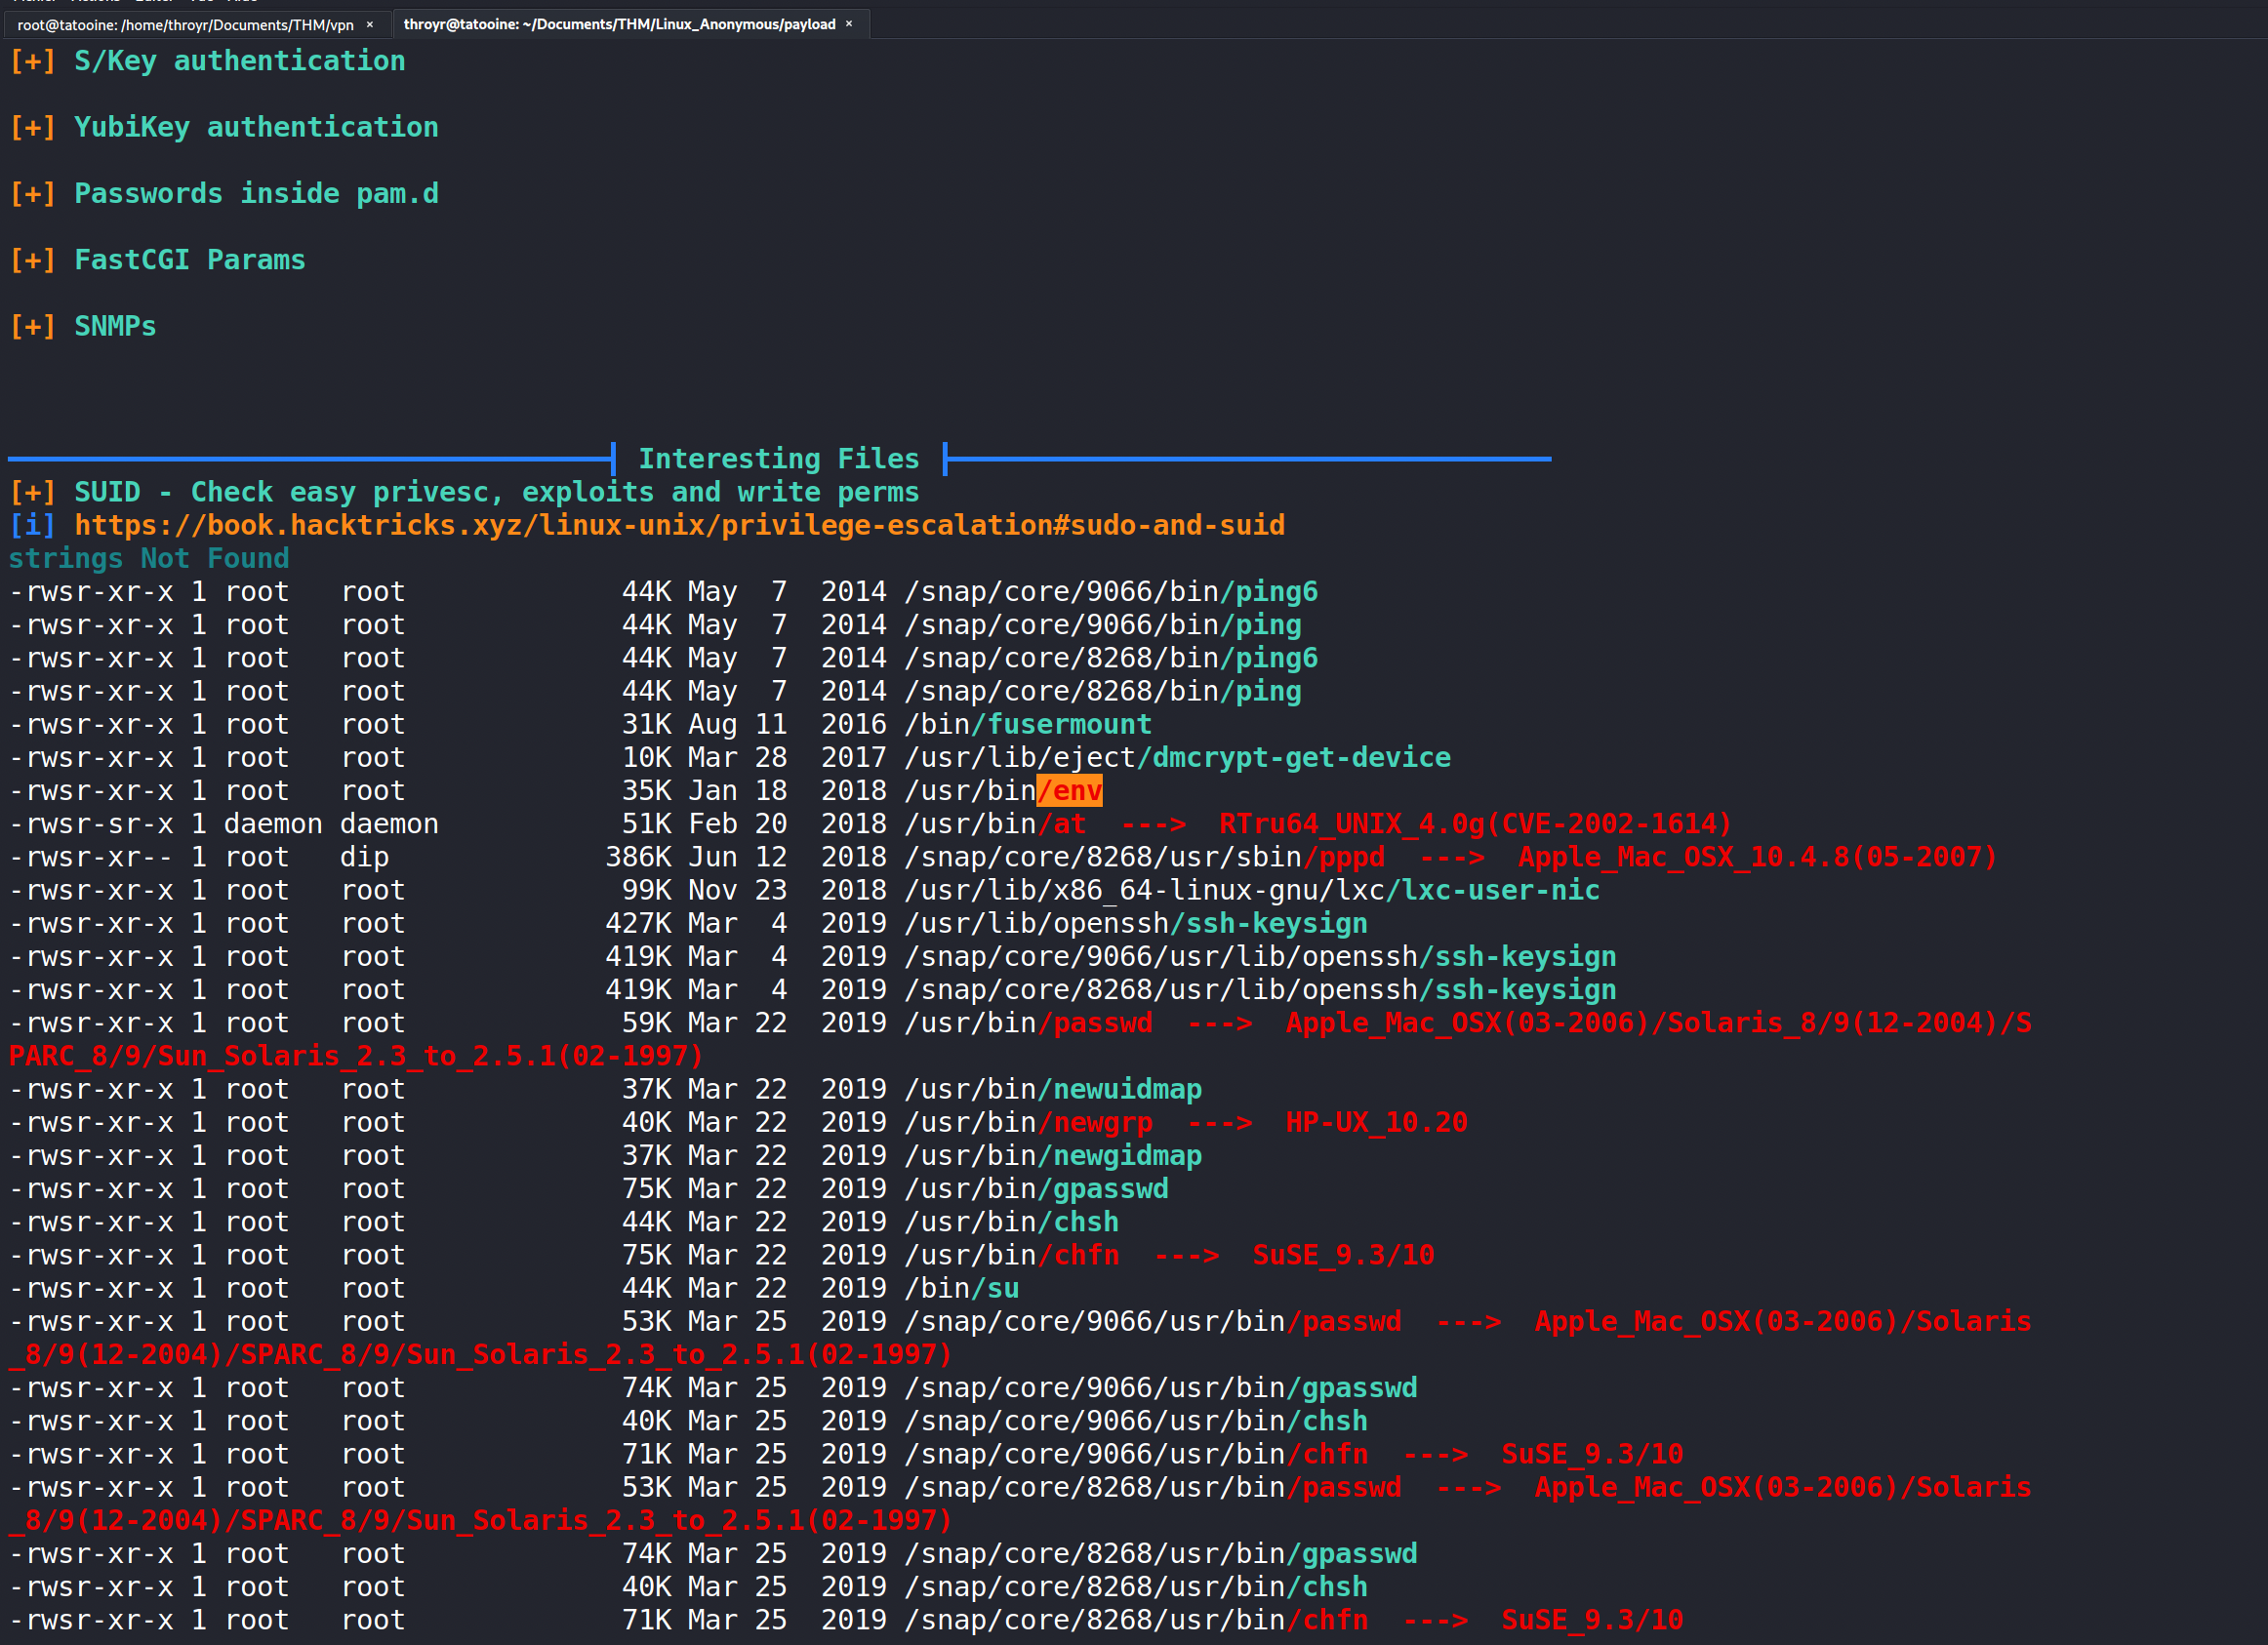
Task: Click the /snap/core/9066/usr/bin/passwd path
Action: point(1152,1321)
